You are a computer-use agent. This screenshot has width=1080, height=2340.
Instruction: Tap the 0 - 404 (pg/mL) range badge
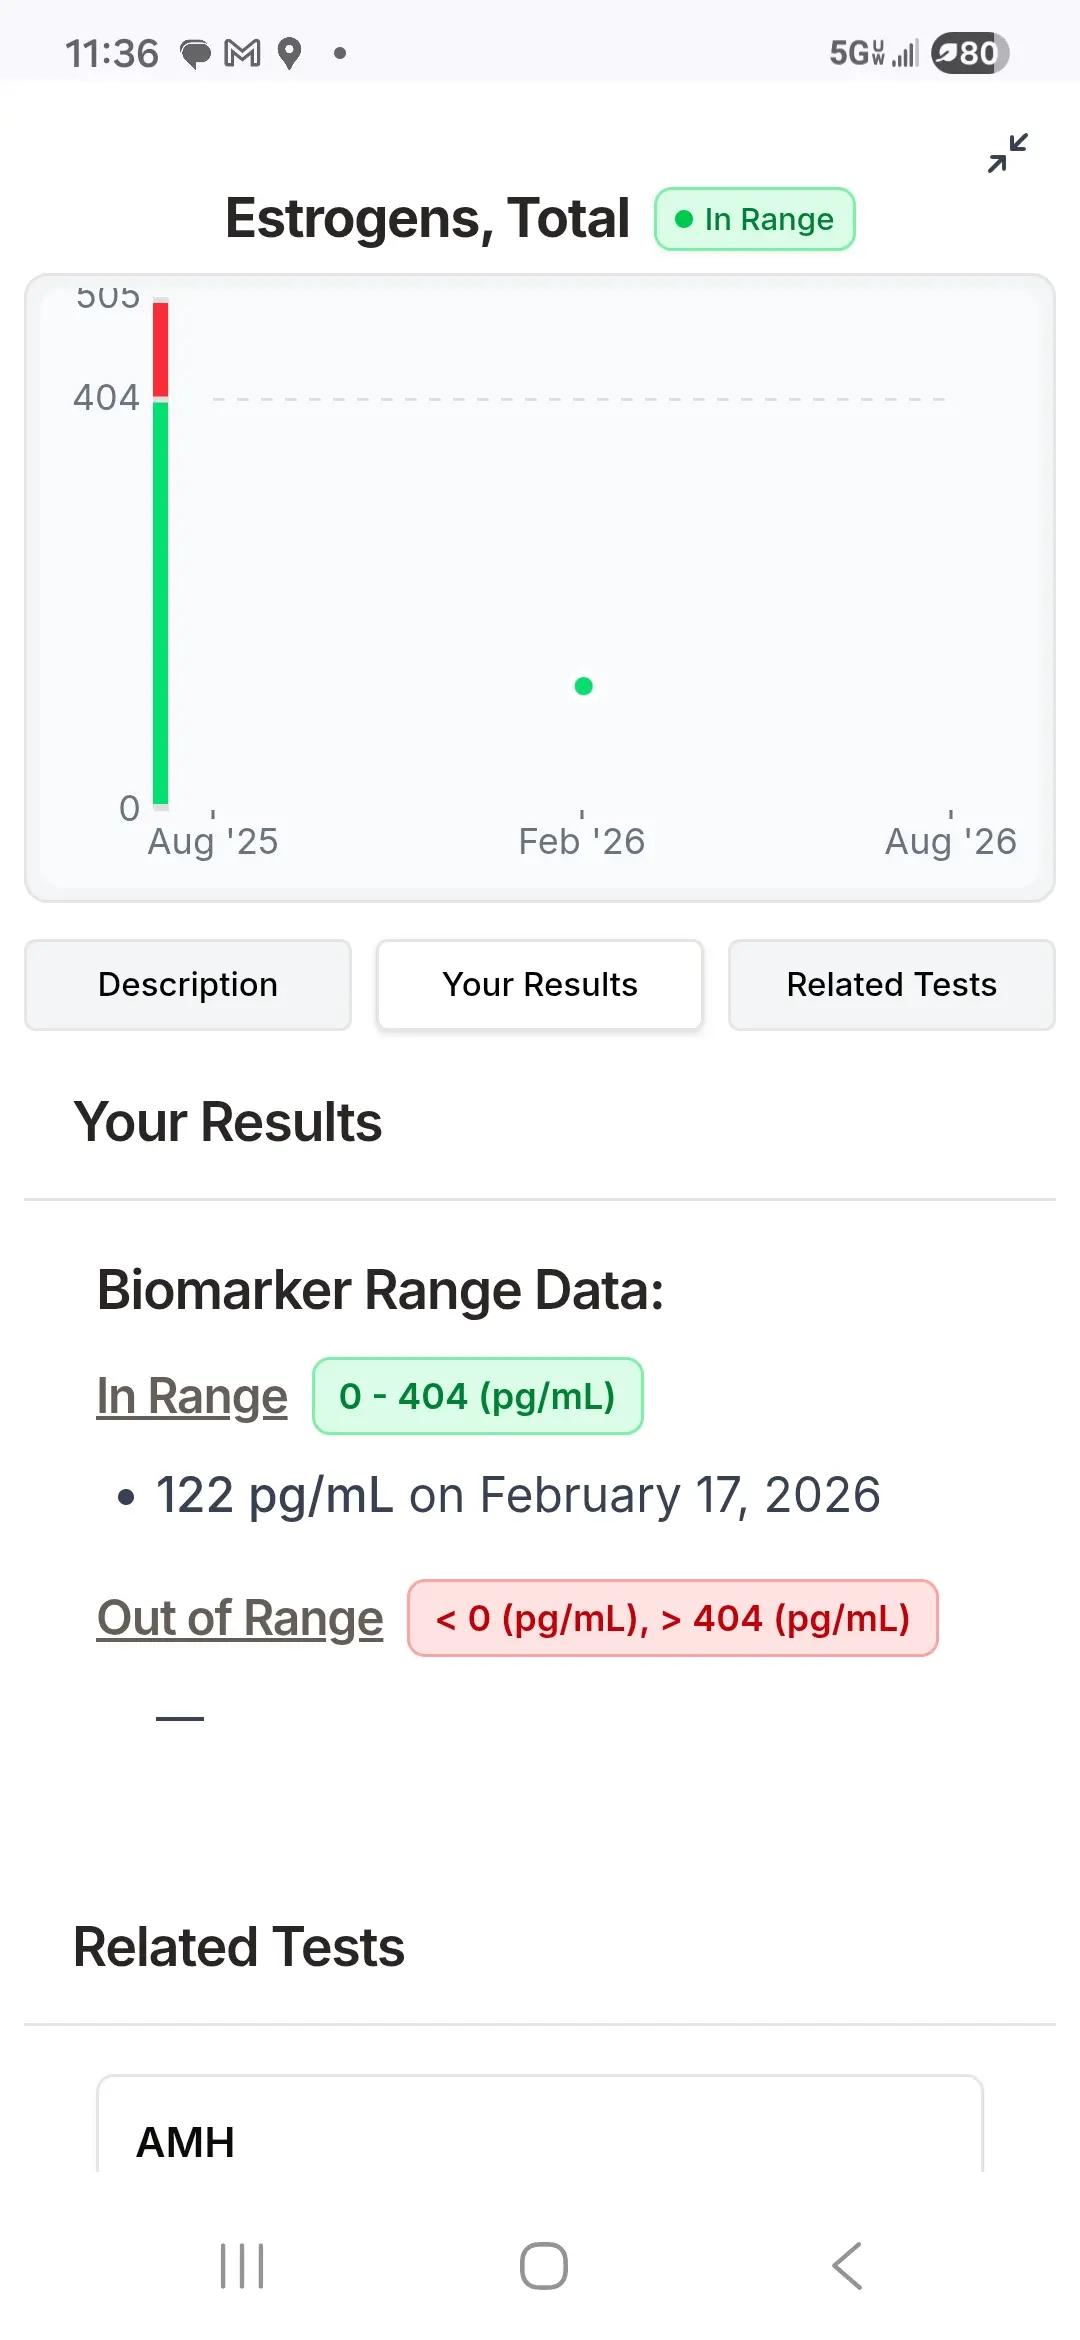[x=477, y=1396]
